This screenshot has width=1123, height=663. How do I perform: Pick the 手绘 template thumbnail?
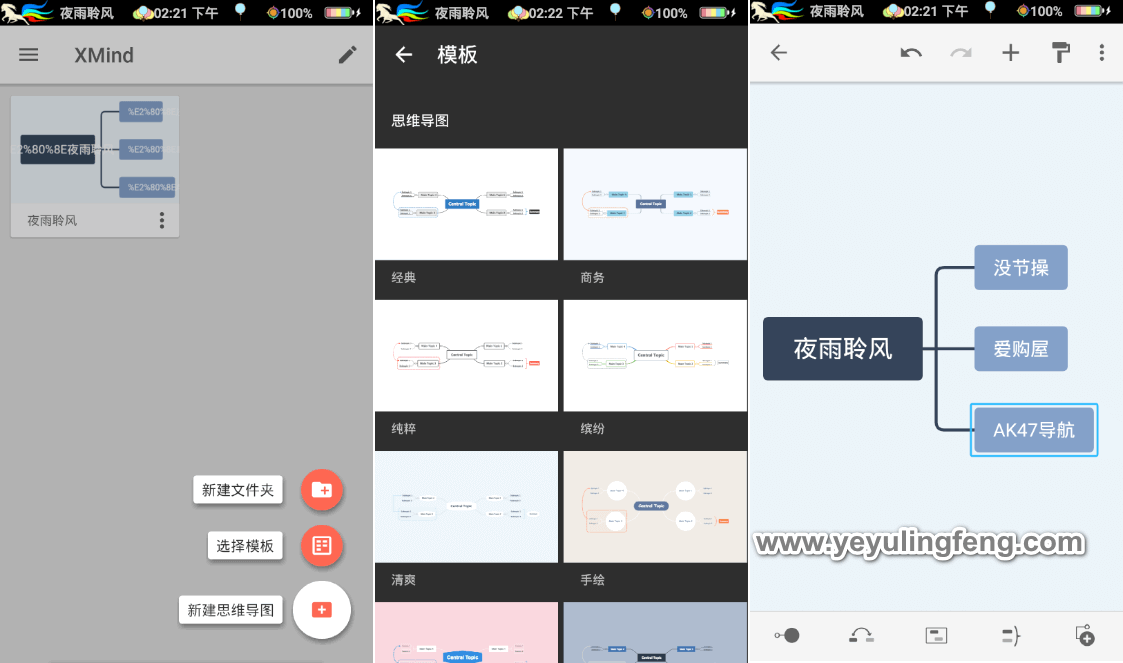(x=655, y=506)
